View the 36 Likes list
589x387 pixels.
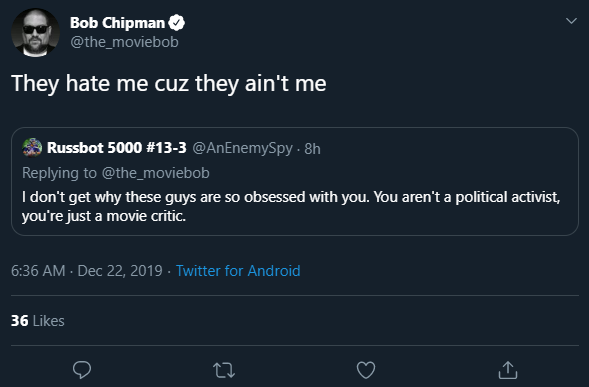click(38, 320)
